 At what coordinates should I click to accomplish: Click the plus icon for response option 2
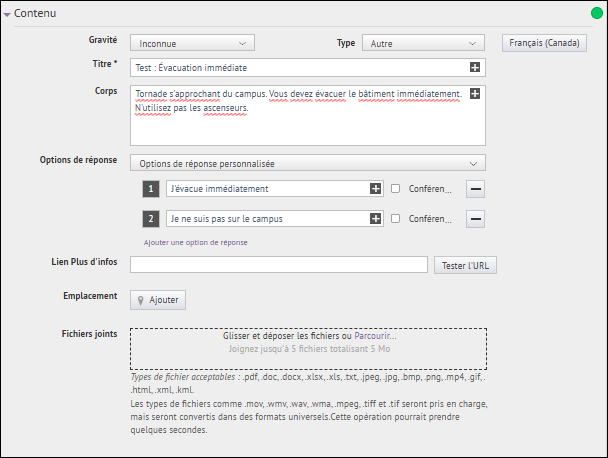point(376,219)
